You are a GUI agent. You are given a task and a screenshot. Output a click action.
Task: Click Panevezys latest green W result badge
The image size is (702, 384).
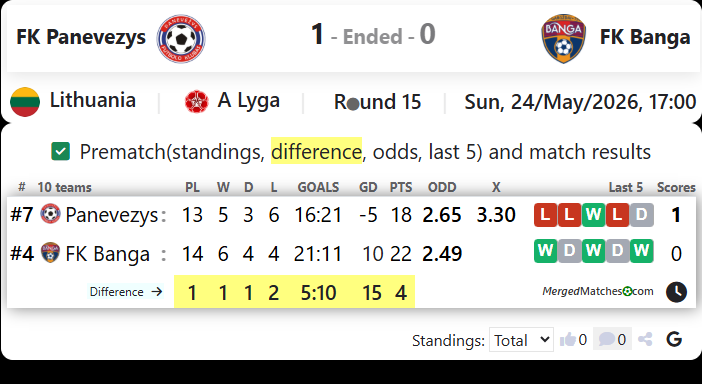point(593,214)
